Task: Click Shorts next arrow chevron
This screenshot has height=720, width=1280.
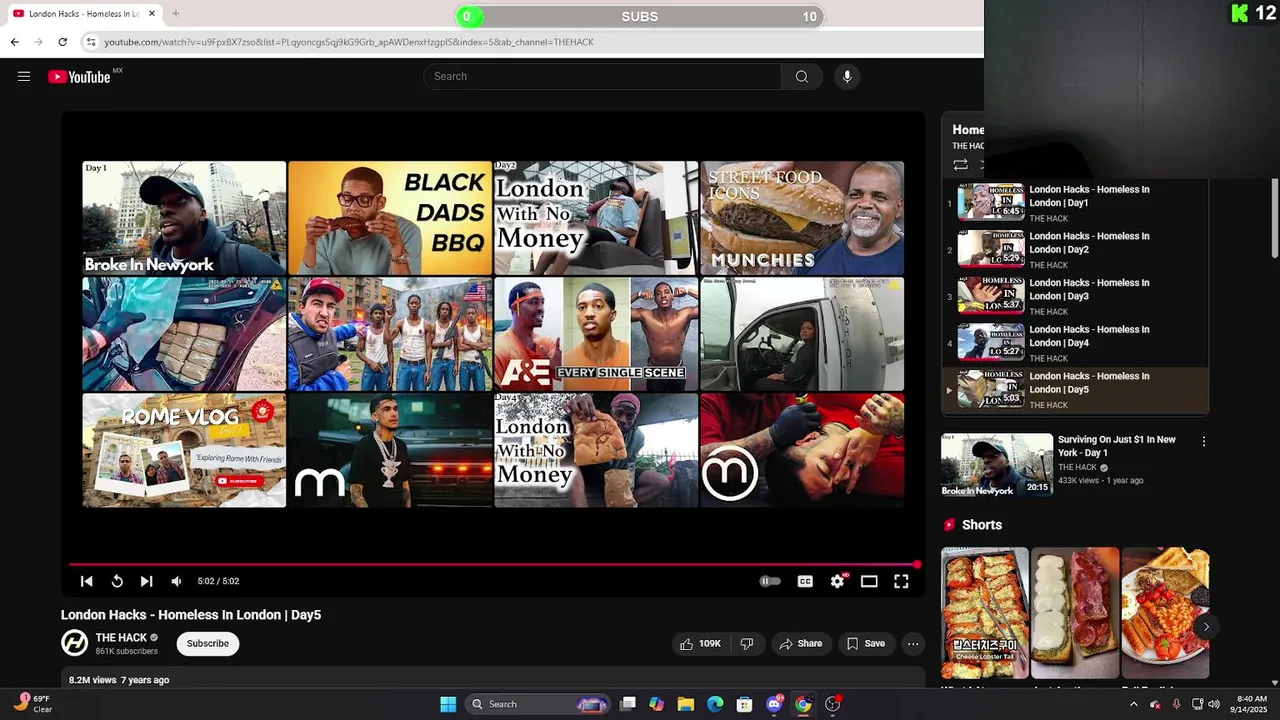Action: 1206,627
